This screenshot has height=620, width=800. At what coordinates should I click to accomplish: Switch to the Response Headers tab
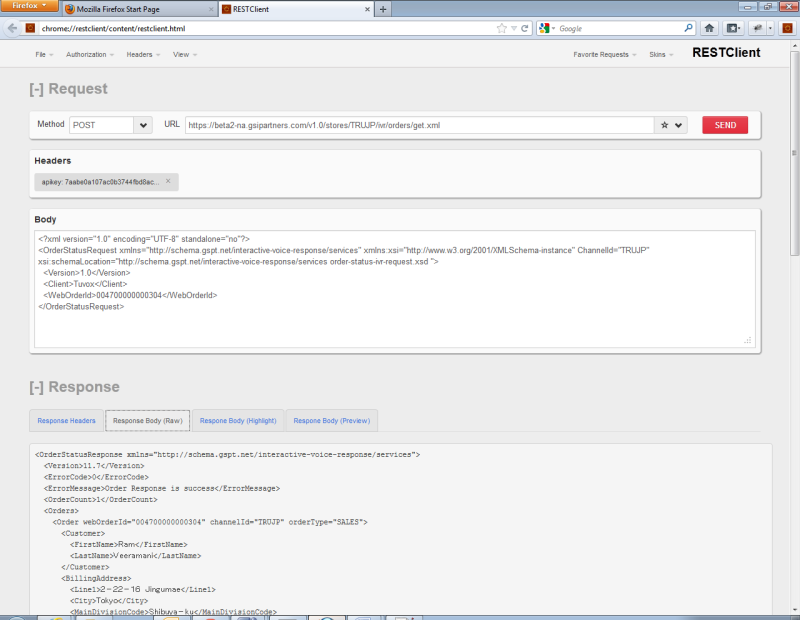click(x=65, y=420)
